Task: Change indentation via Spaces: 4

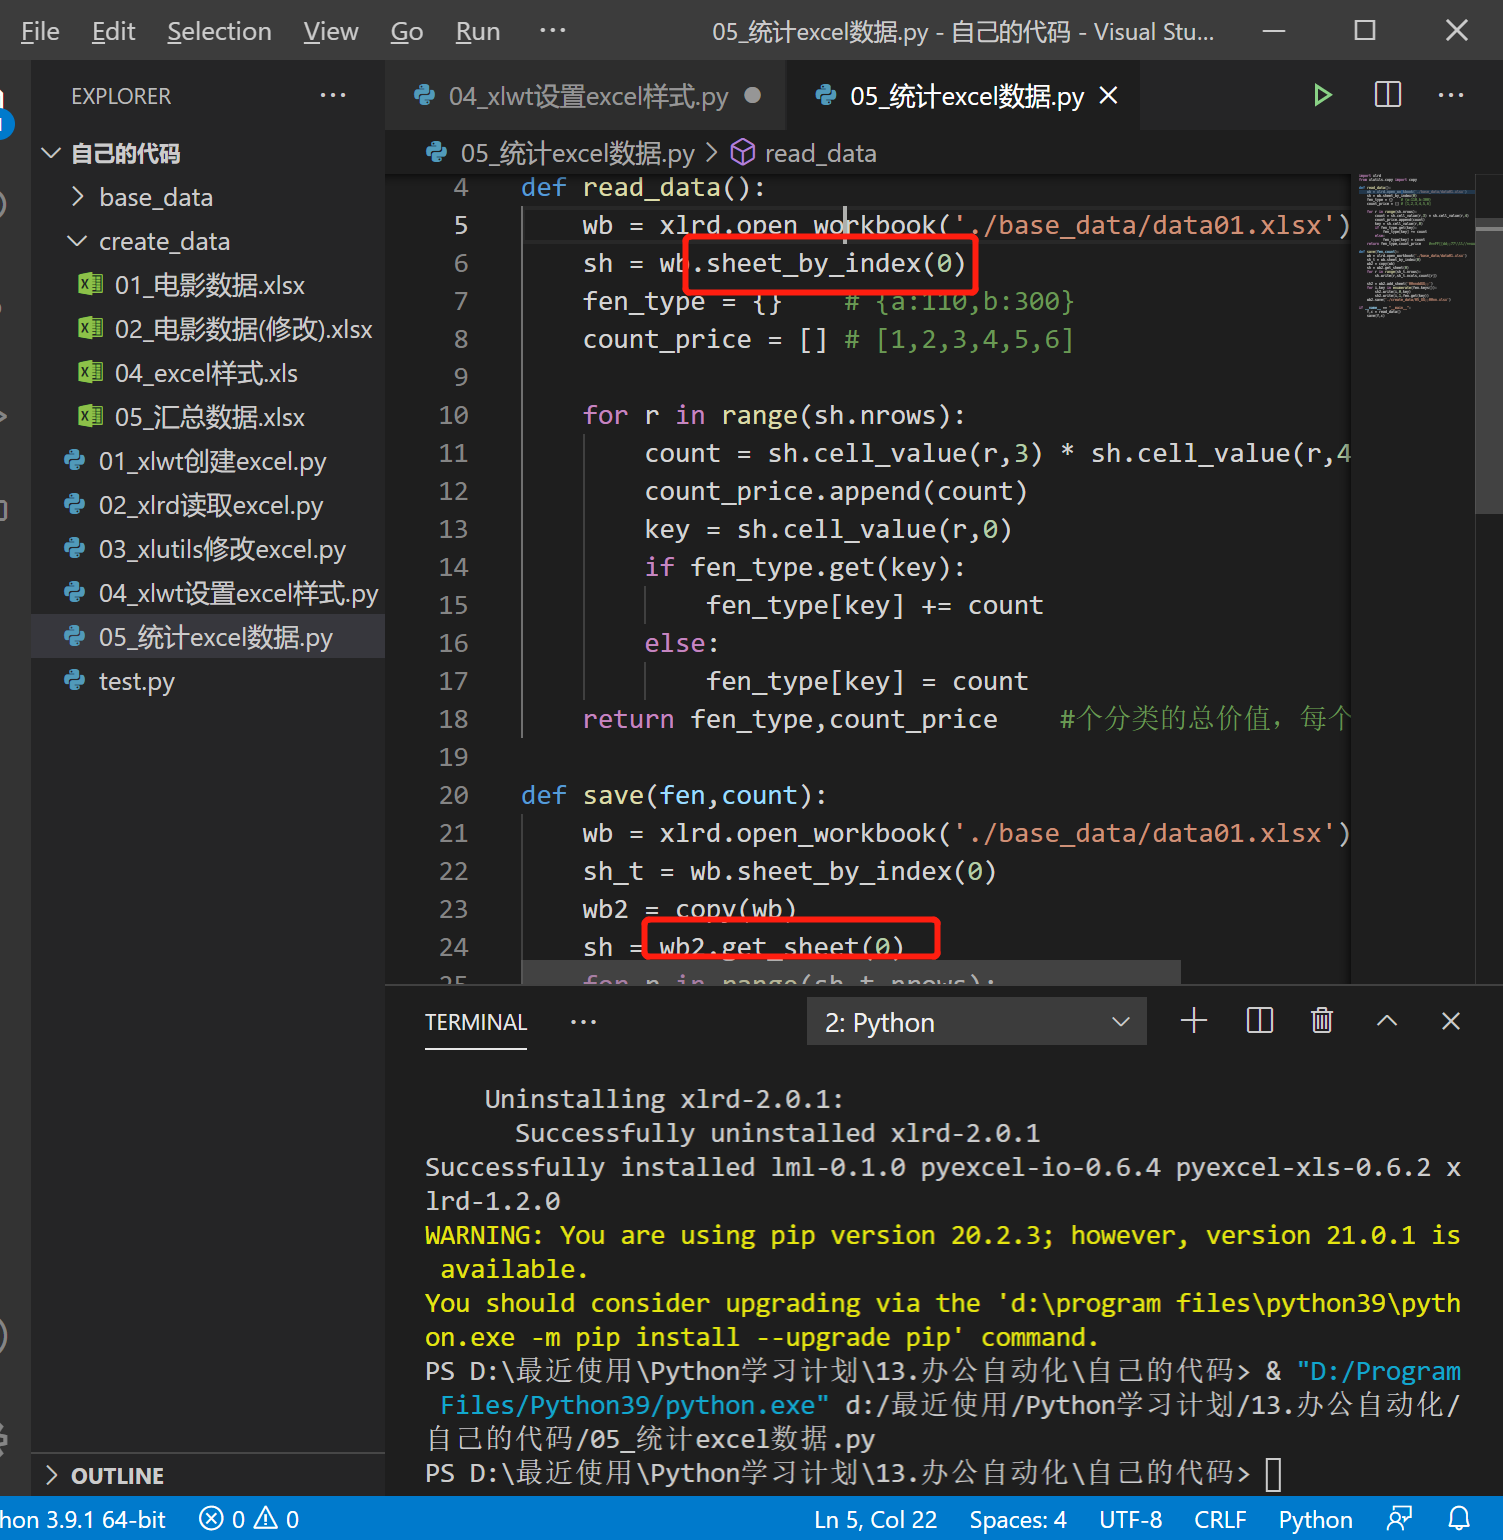Action: click(1017, 1519)
